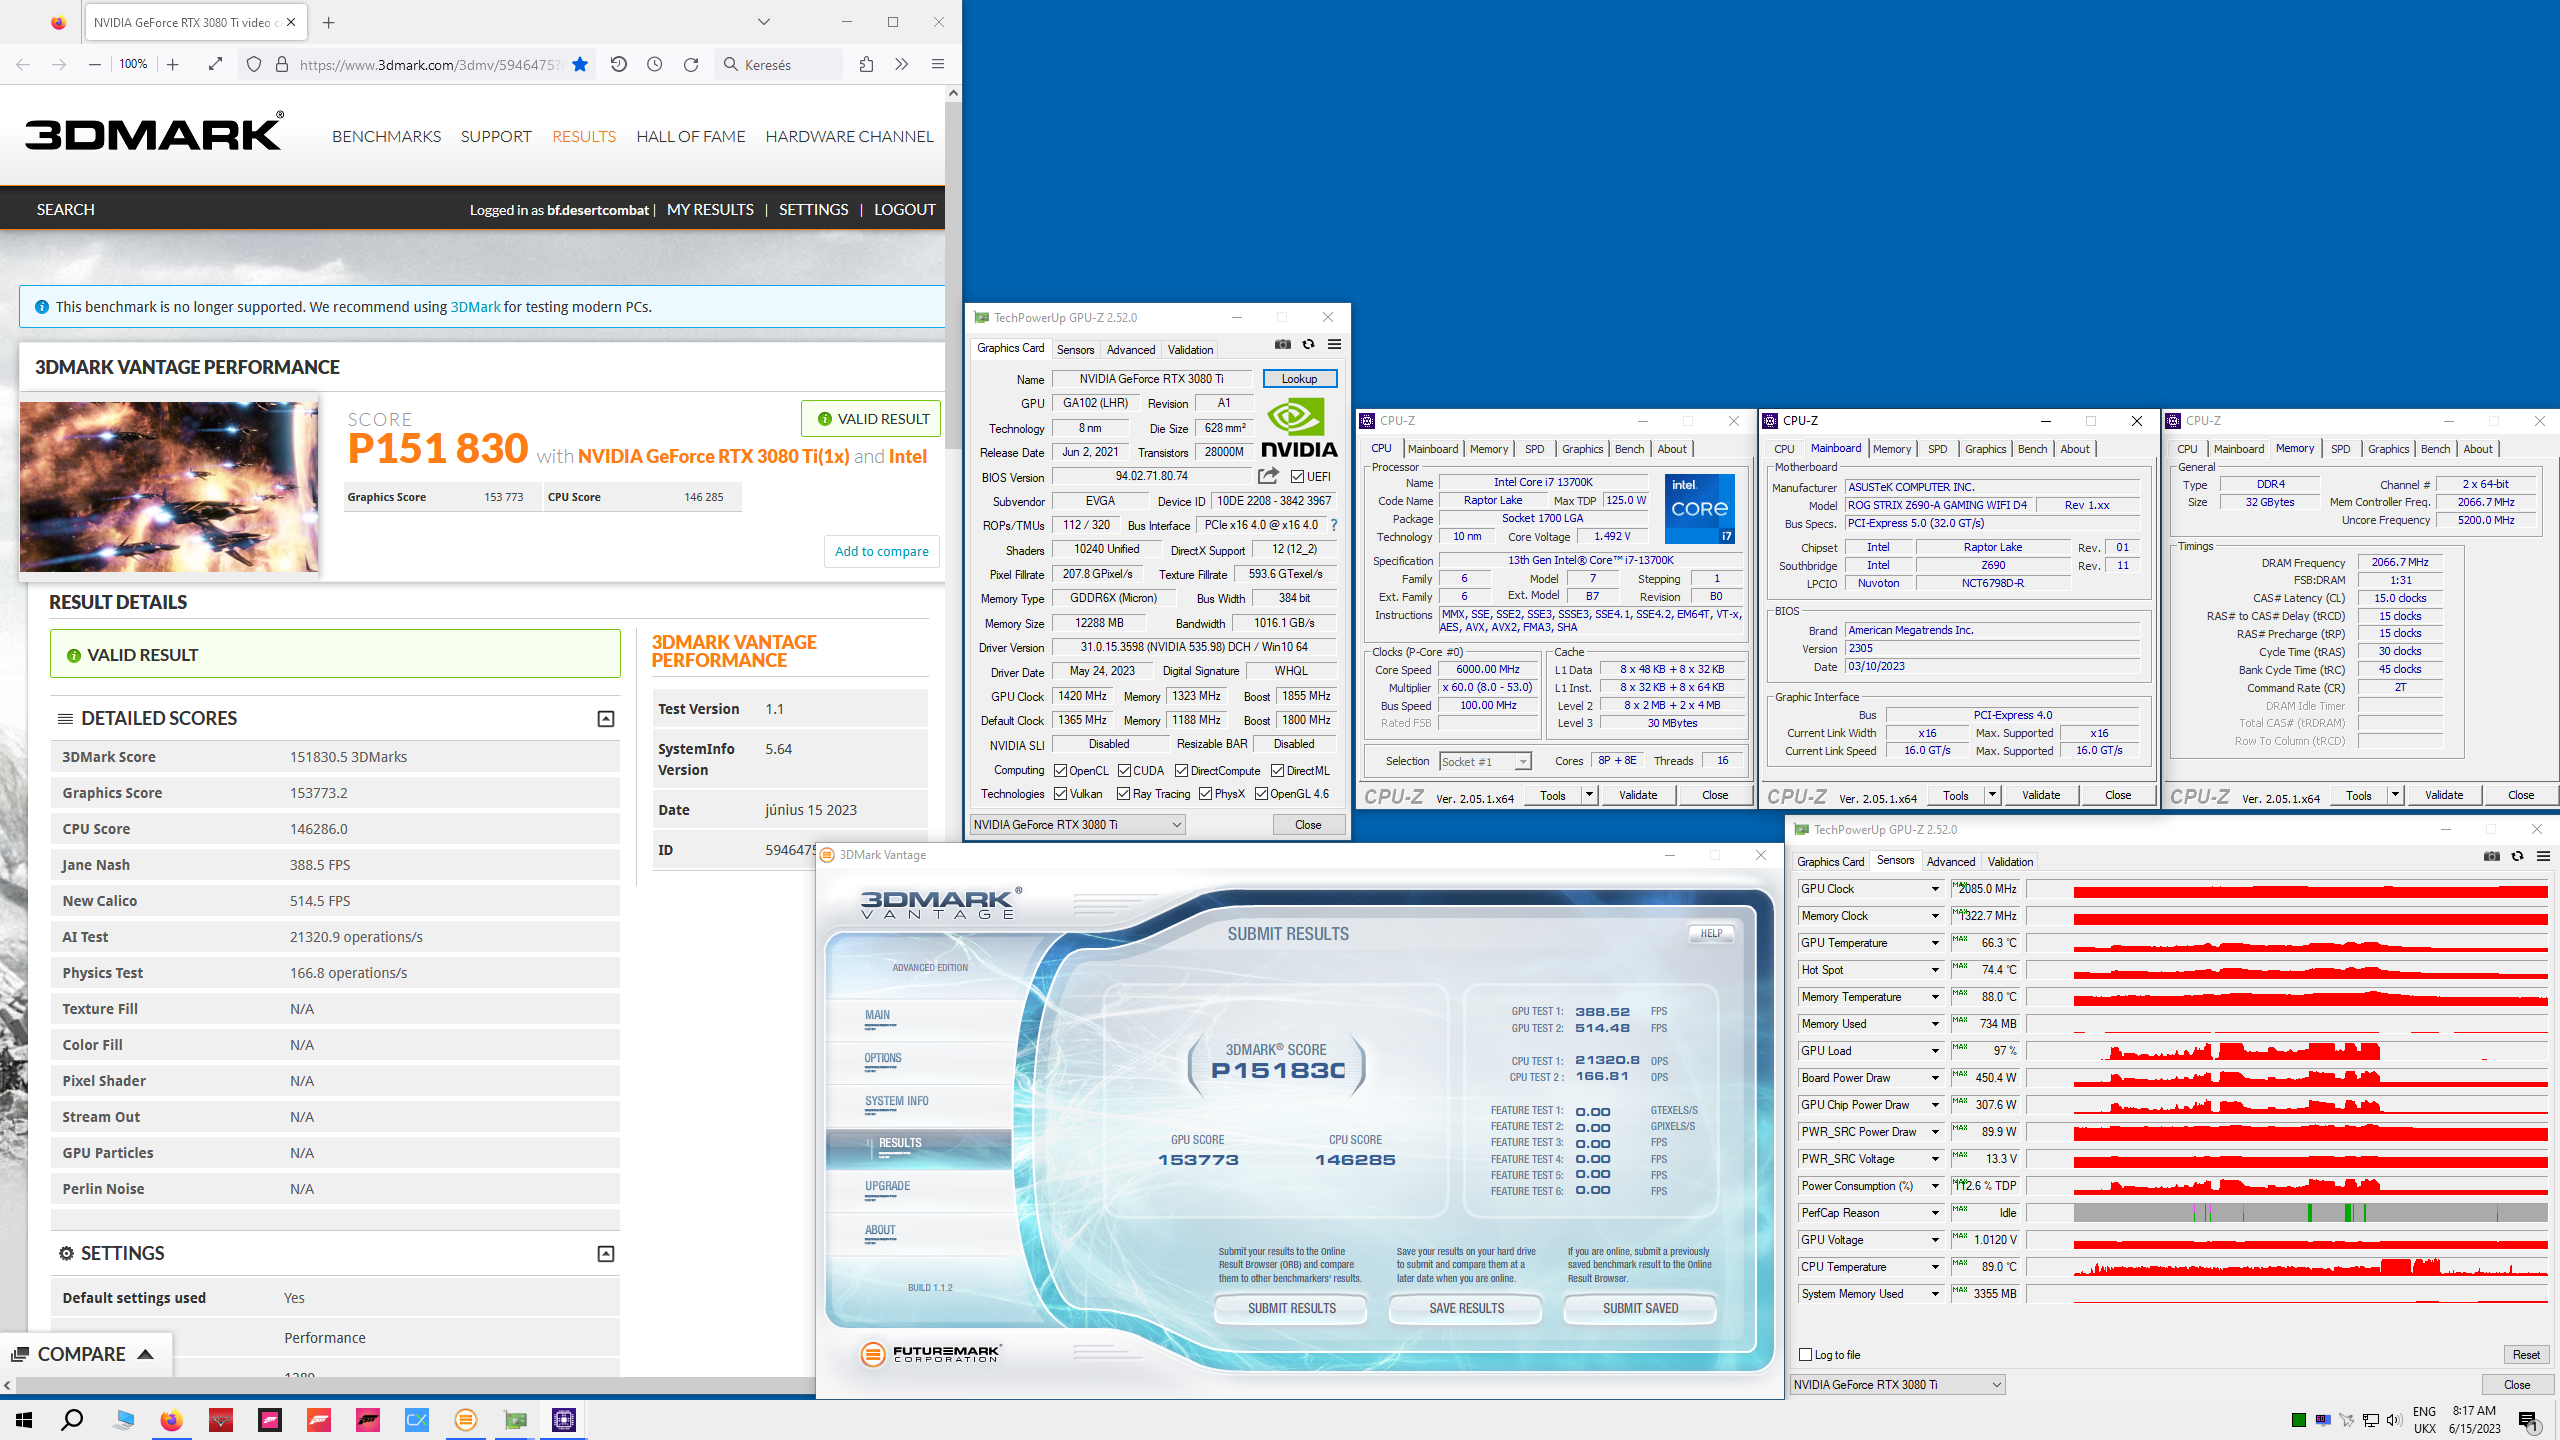Image resolution: width=2560 pixels, height=1440 pixels.
Task: Open Benchmarks menu on 3DMark site
Action: click(386, 137)
